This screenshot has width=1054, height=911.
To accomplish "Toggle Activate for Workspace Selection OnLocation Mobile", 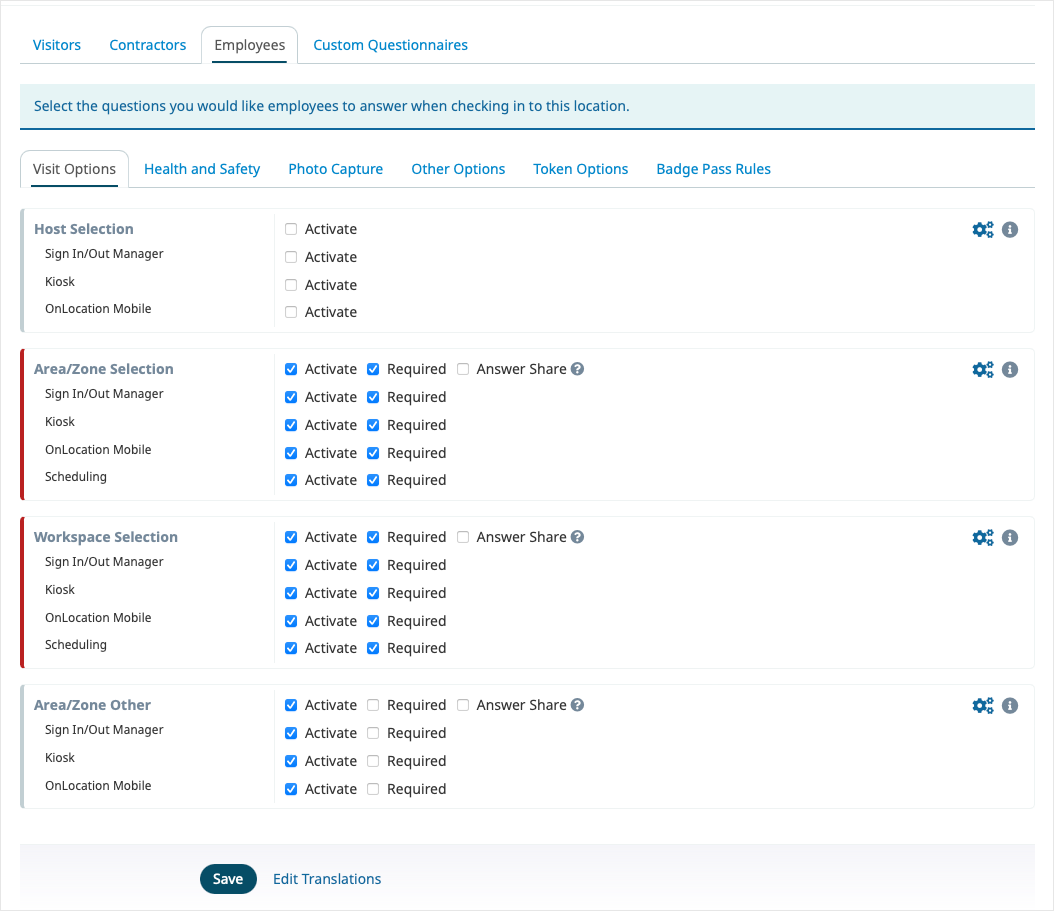I will coord(291,621).
